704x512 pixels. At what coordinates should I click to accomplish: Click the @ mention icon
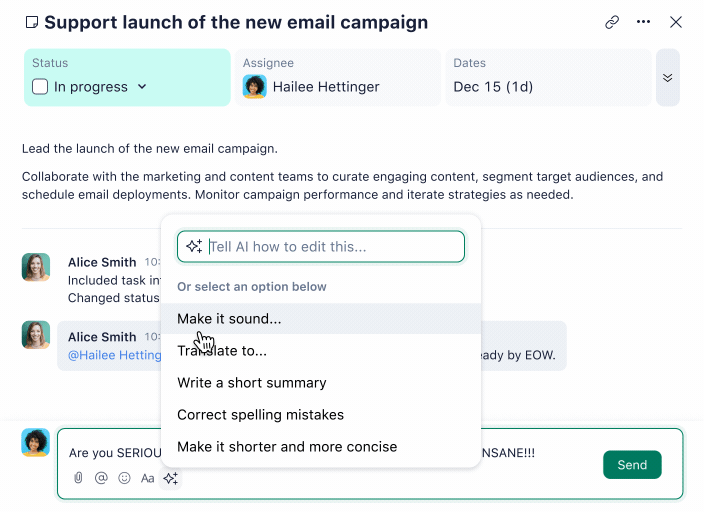coord(101,478)
